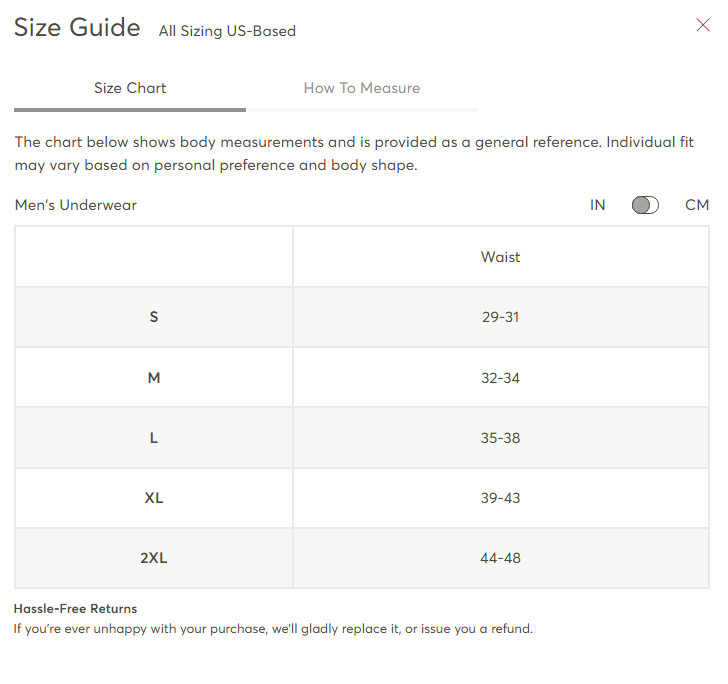Click the 29-31 waist measurement cell
The width and height of the screenshot is (728, 684).
pyautogui.click(x=500, y=317)
